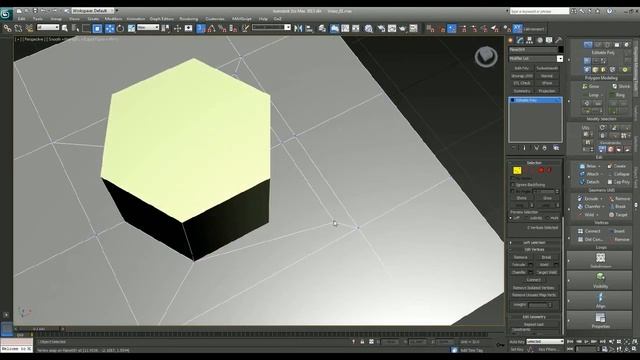Viewport: 640px width, 360px height.
Task: Open the reference coordinate system View dropdown
Action: (148, 27)
